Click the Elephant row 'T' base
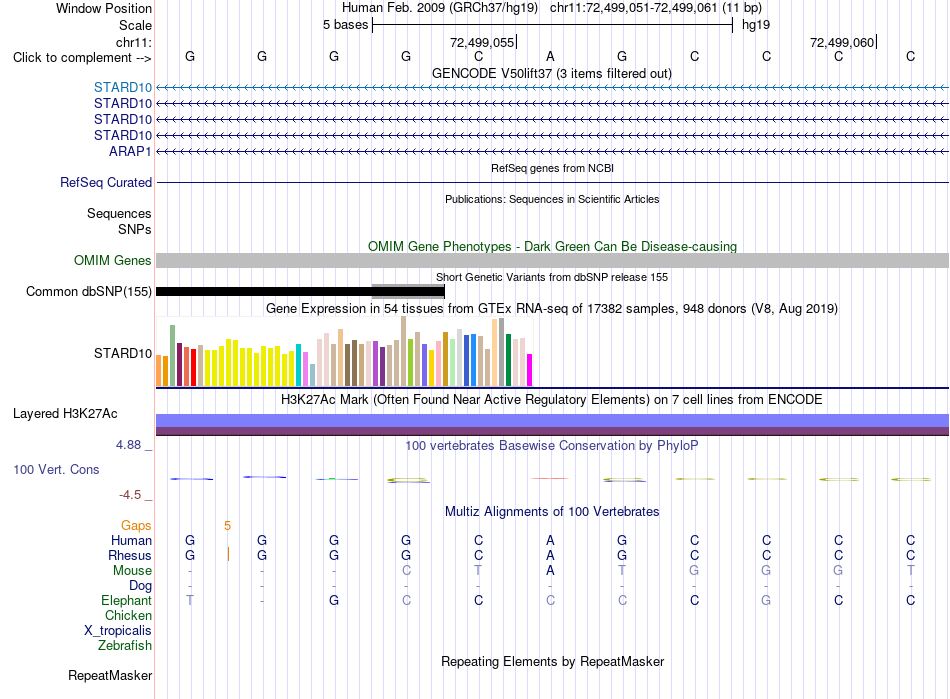 pos(190,600)
